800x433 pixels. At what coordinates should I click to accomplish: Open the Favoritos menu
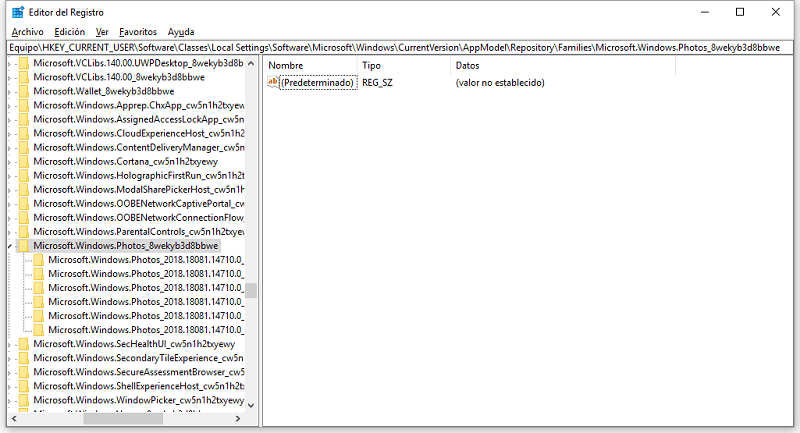pyautogui.click(x=138, y=32)
